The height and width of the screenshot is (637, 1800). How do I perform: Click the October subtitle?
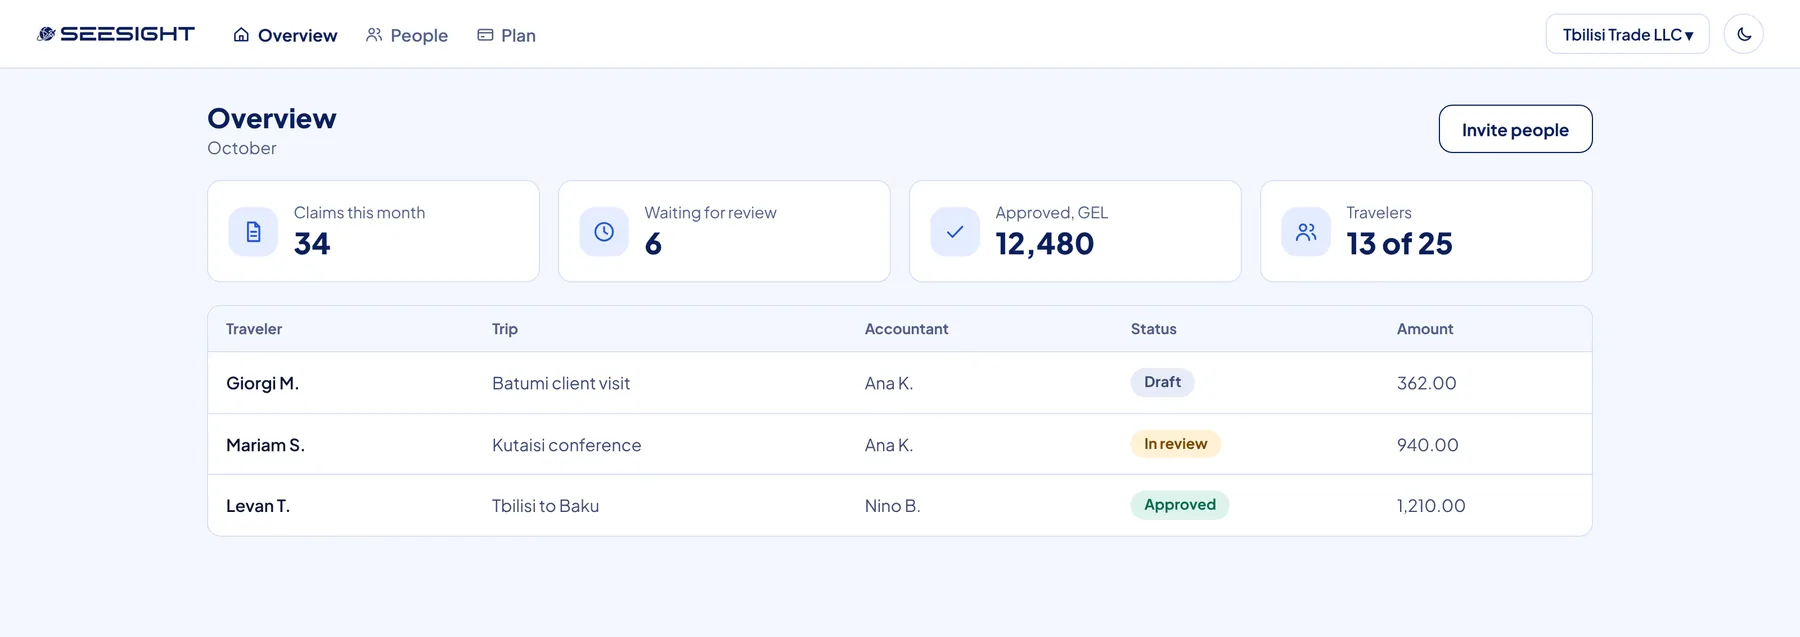242,148
